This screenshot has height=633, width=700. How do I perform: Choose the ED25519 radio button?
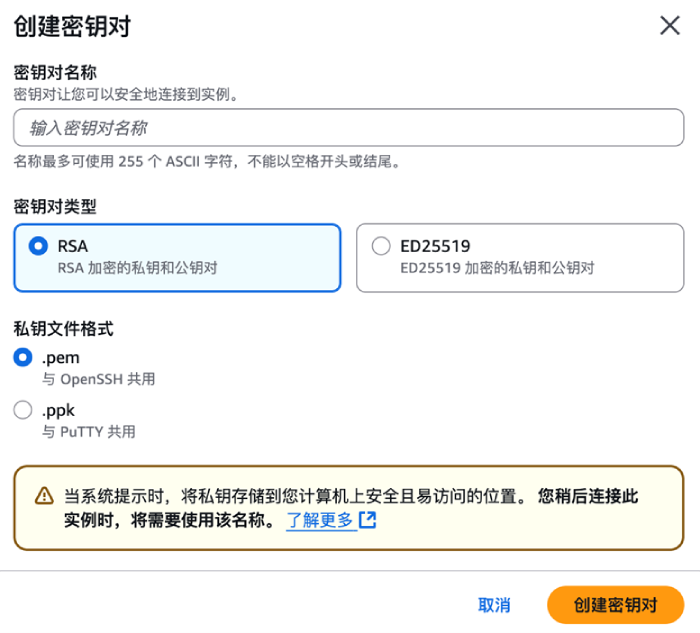pyautogui.click(x=380, y=246)
